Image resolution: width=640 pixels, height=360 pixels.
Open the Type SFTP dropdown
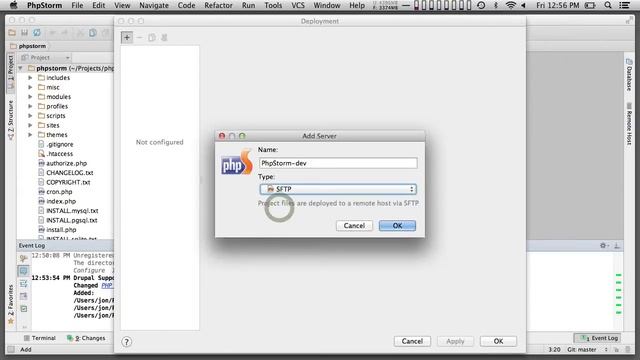click(x=338, y=189)
